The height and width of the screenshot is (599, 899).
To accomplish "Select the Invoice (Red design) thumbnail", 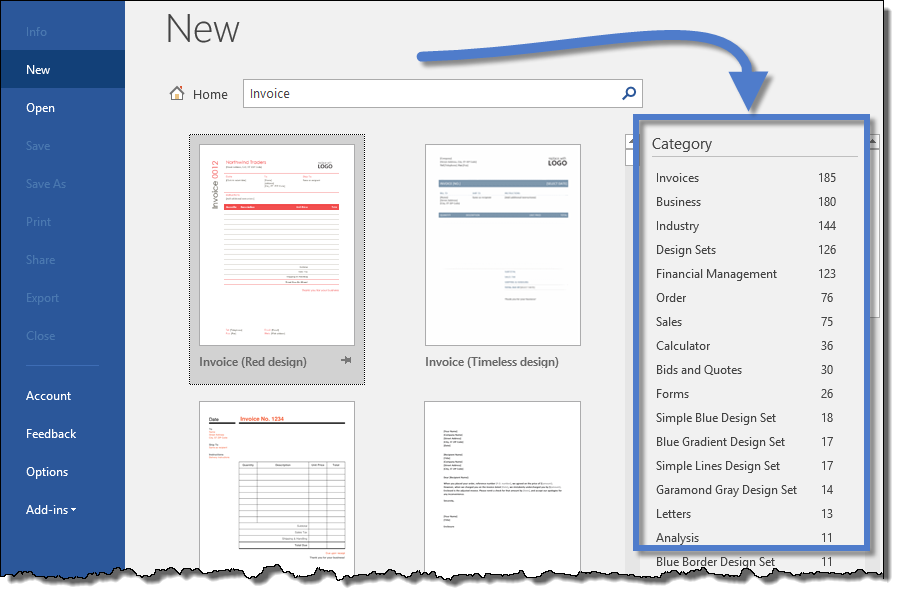I will pos(277,245).
